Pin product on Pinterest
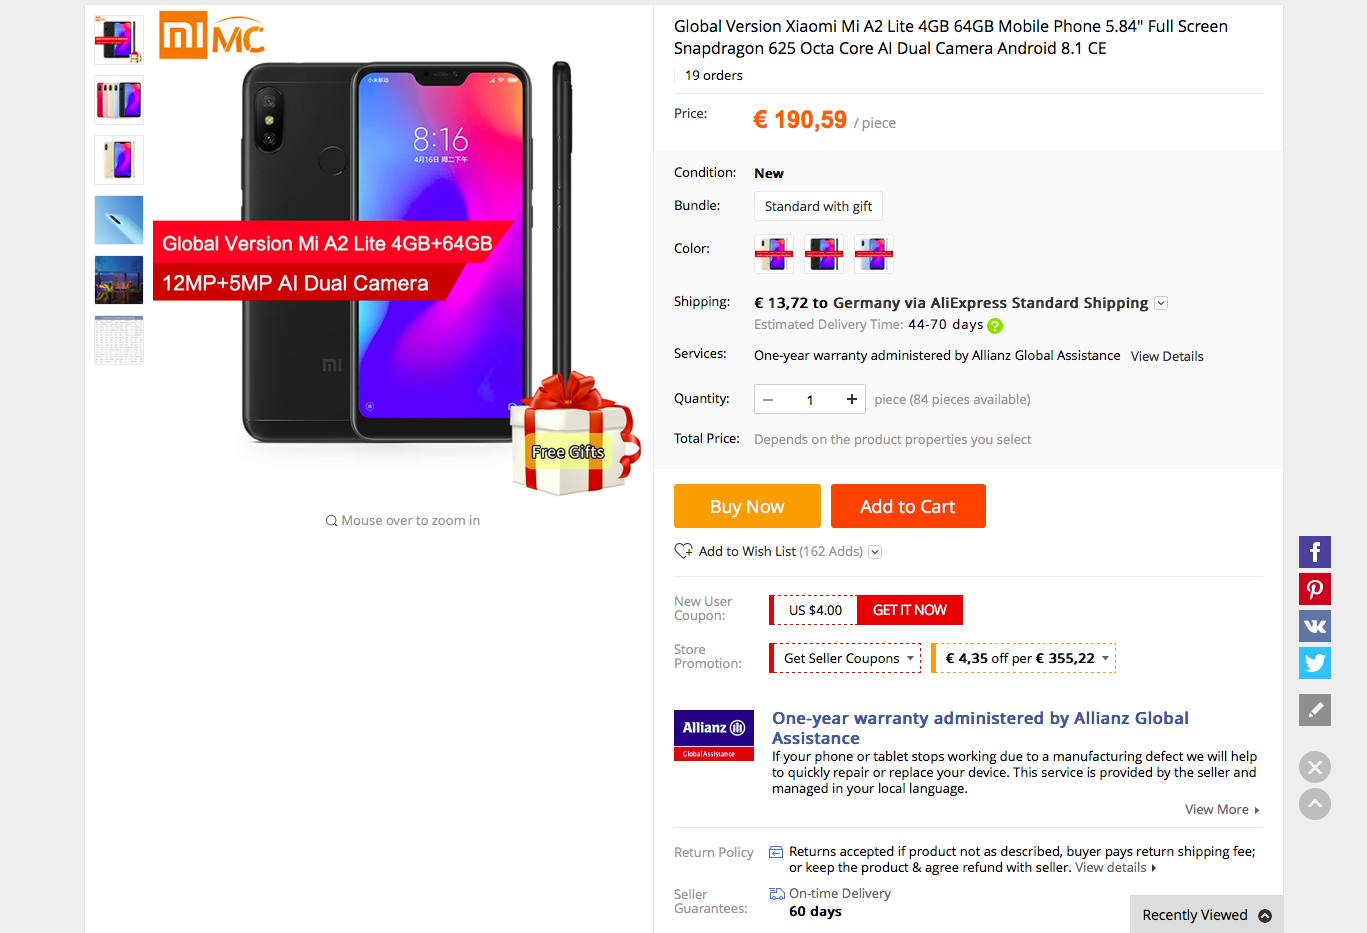 pos(1314,589)
